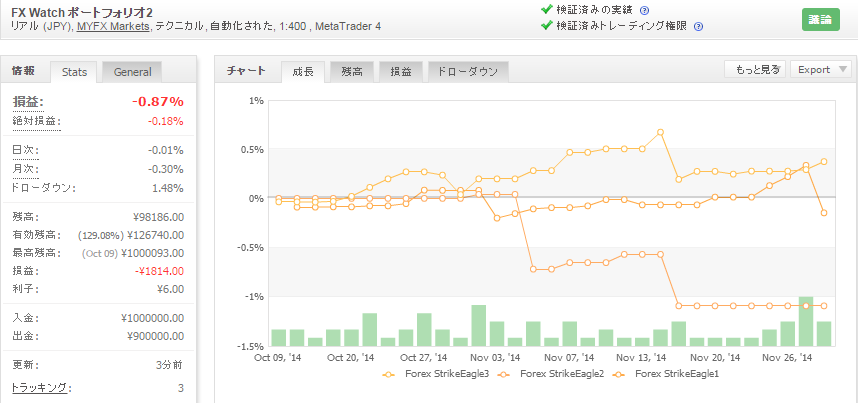Switch to the ドローダウン chart tab

click(x=469, y=71)
